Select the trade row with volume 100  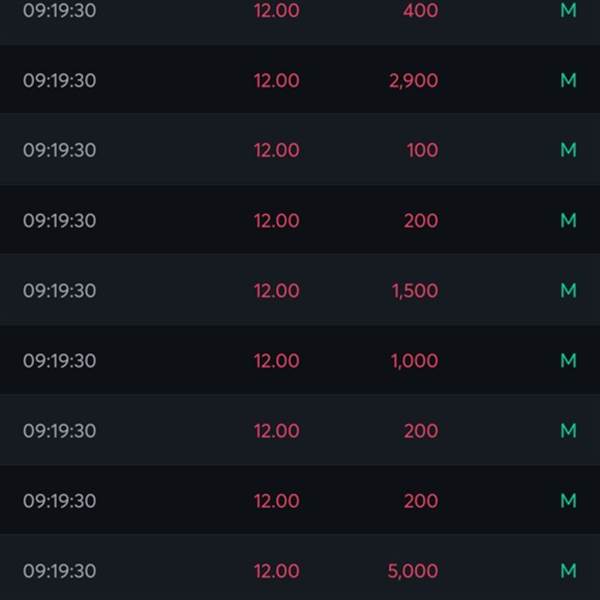click(x=300, y=149)
